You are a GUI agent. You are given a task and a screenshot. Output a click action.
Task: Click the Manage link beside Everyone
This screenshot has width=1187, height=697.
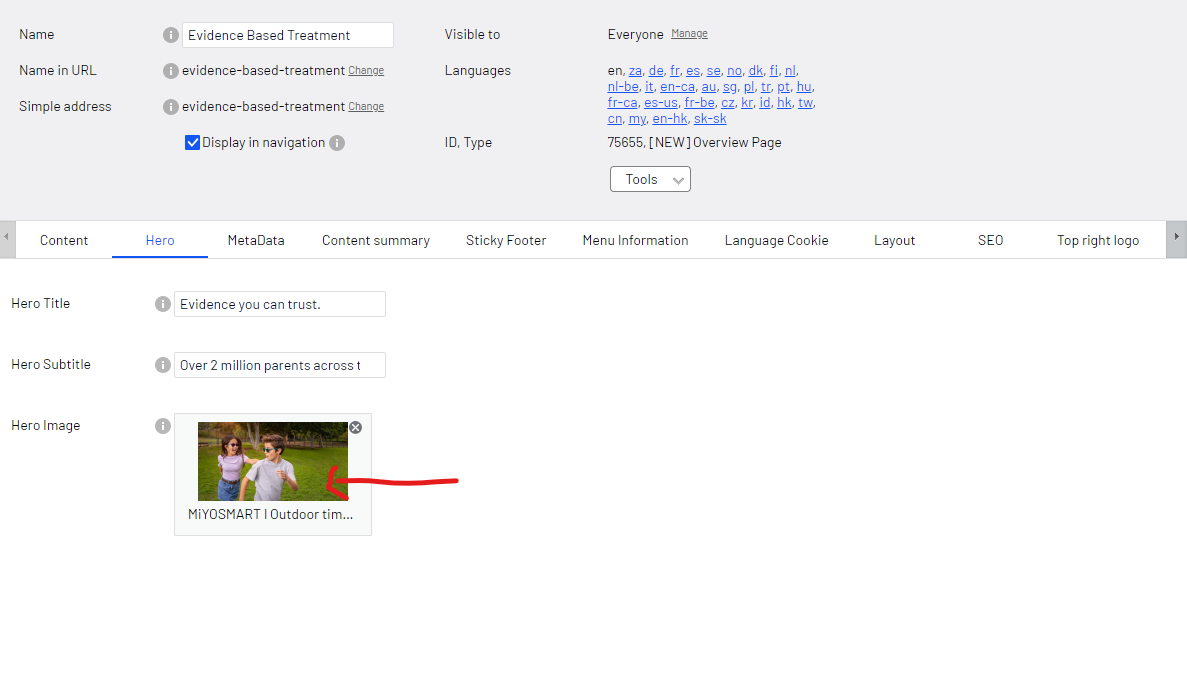point(689,34)
